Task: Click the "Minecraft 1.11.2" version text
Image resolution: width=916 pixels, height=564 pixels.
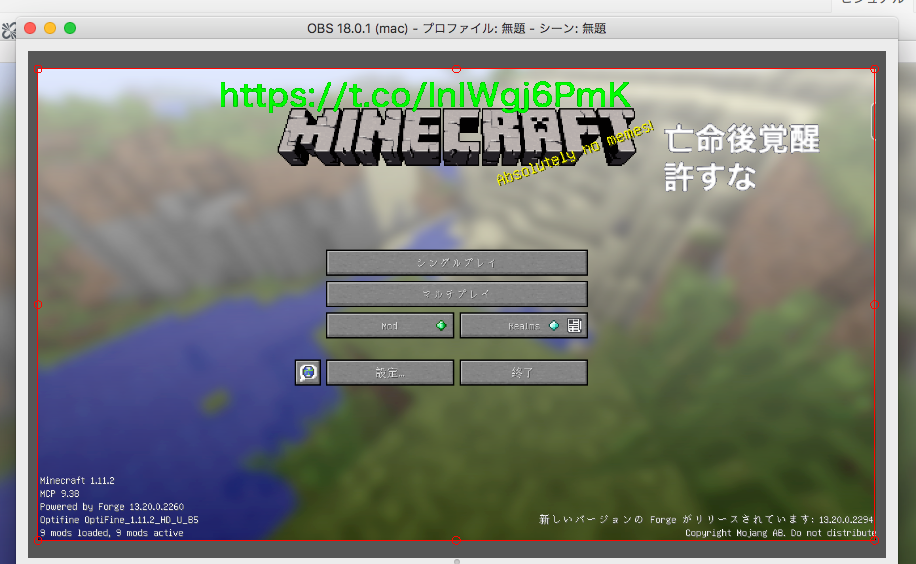Action: click(x=77, y=480)
